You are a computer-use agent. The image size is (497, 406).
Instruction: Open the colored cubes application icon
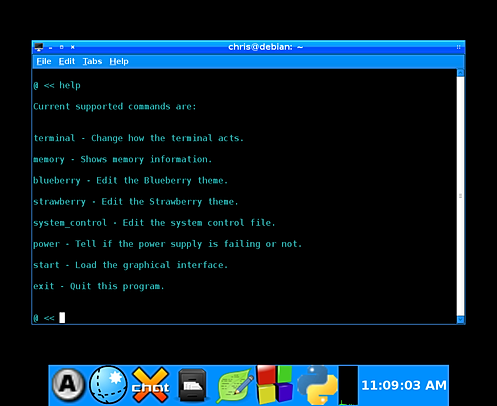[x=275, y=385]
